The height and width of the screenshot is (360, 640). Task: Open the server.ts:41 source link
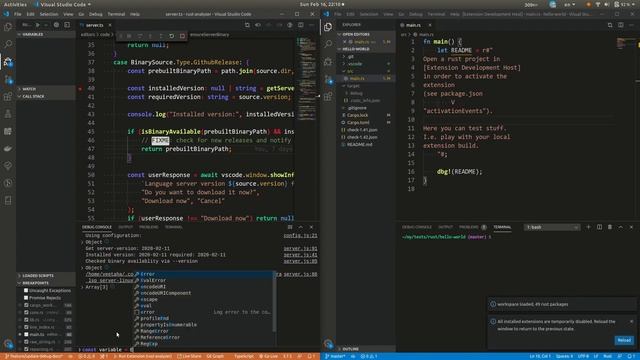tap(300, 255)
